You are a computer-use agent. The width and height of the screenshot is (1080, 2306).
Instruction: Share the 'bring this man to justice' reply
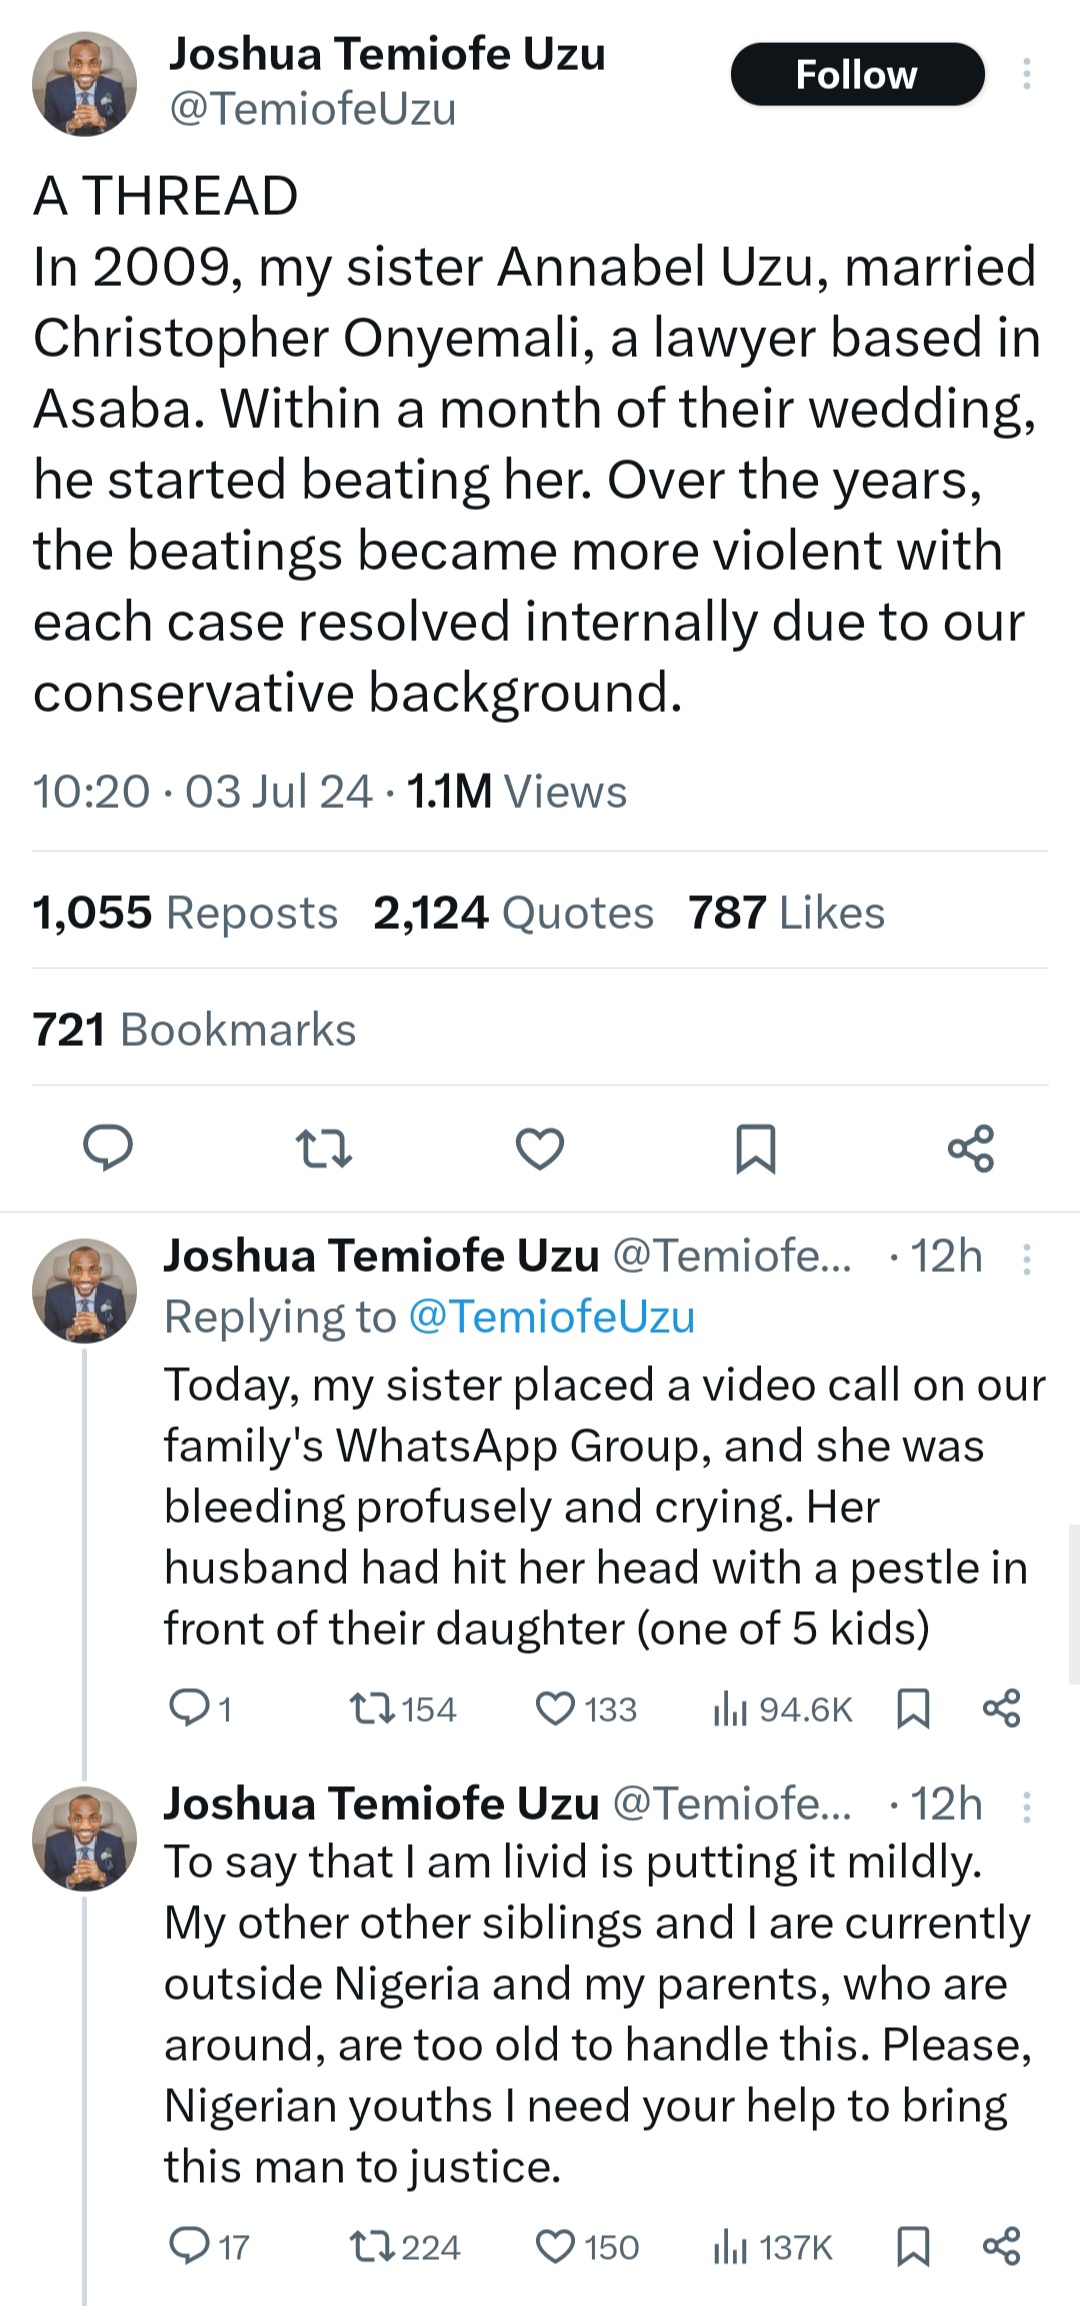(x=1001, y=2247)
